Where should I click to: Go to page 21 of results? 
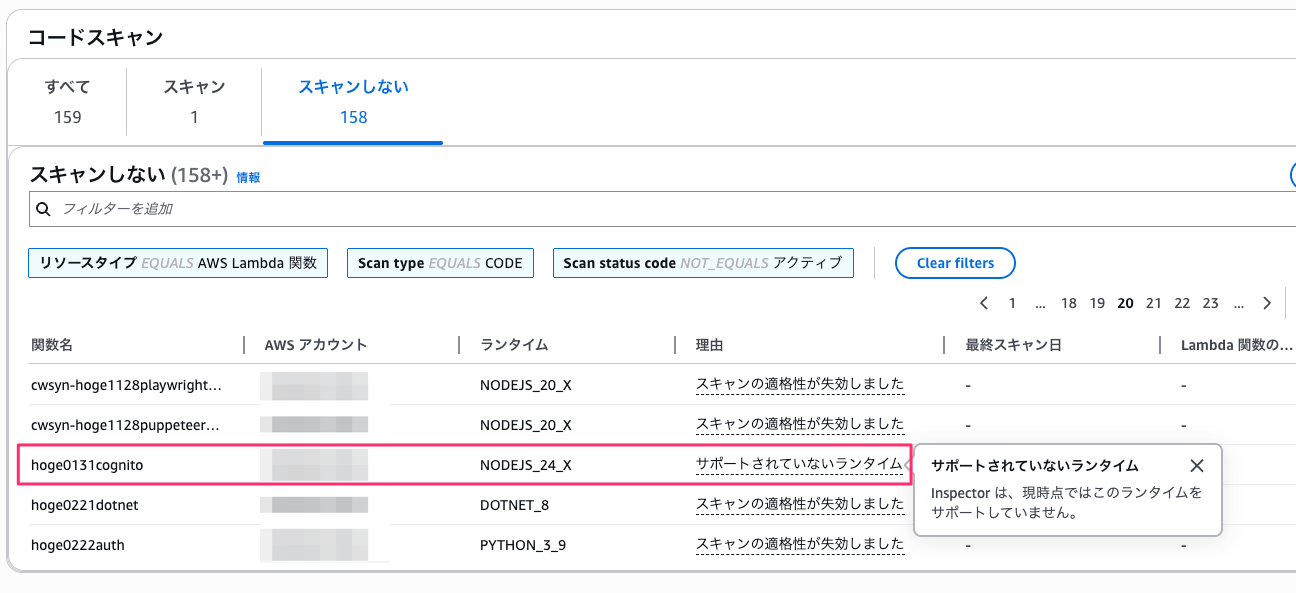tap(1153, 303)
